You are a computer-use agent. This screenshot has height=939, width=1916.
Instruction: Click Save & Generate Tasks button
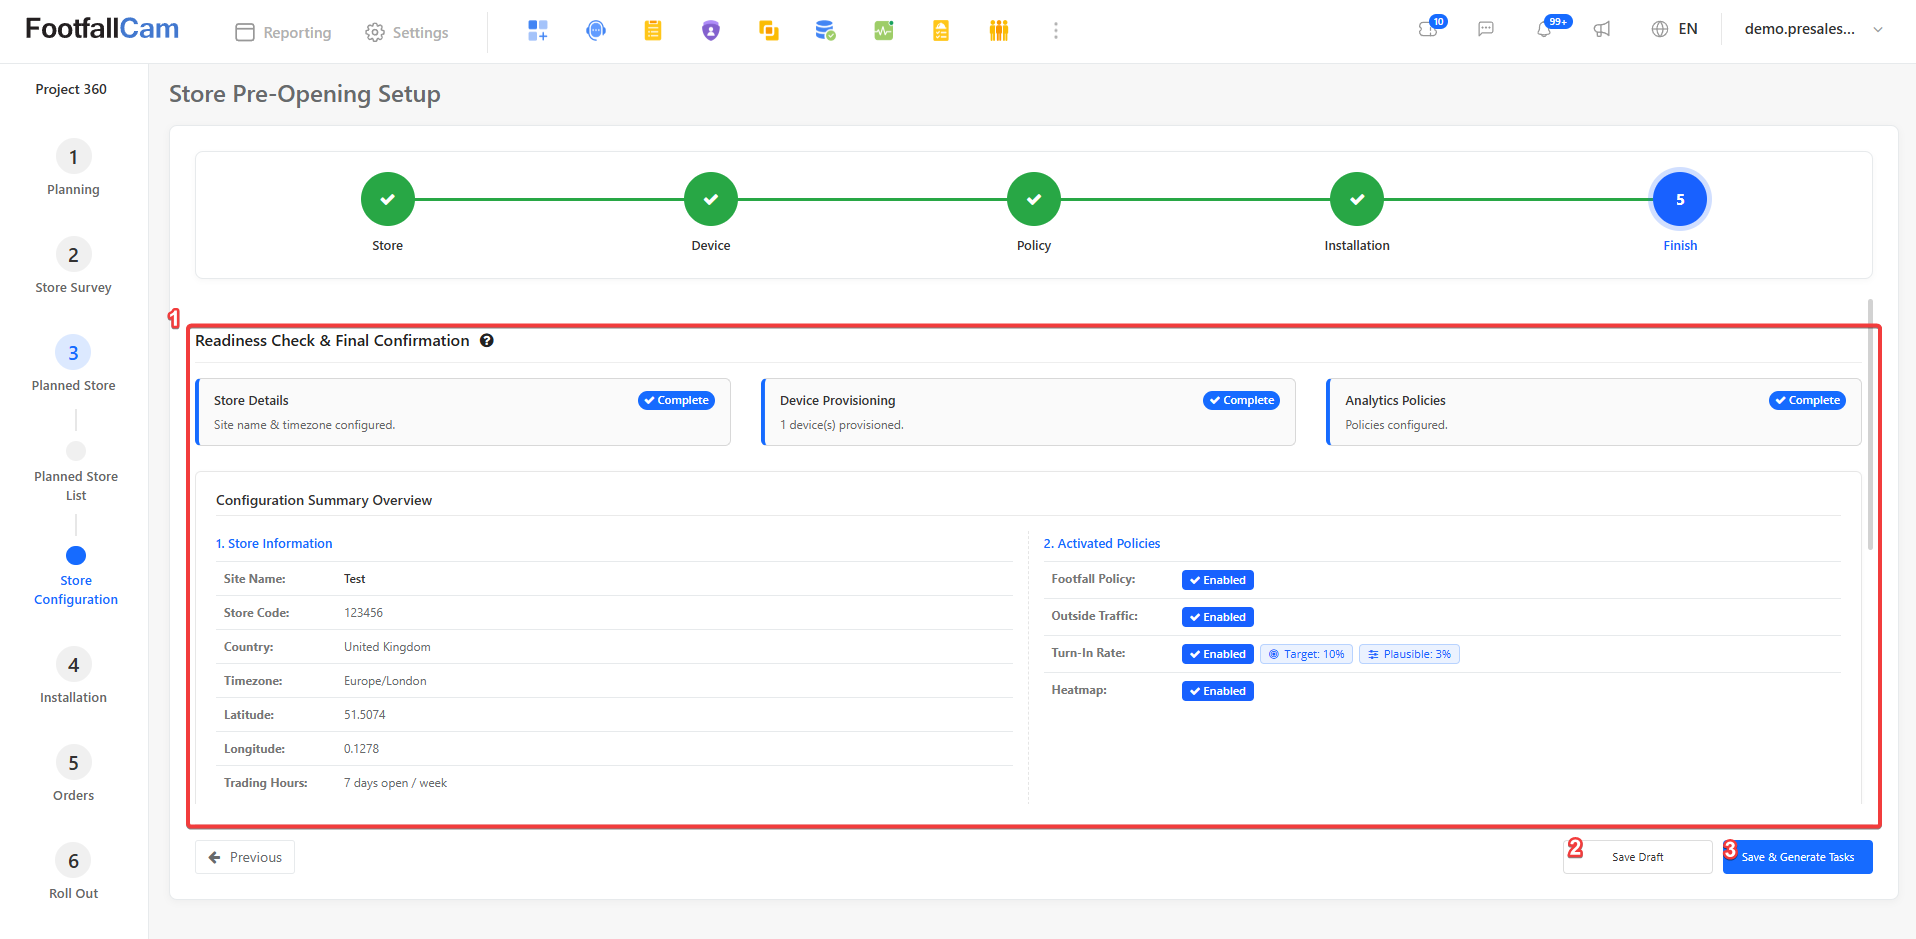[1798, 857]
